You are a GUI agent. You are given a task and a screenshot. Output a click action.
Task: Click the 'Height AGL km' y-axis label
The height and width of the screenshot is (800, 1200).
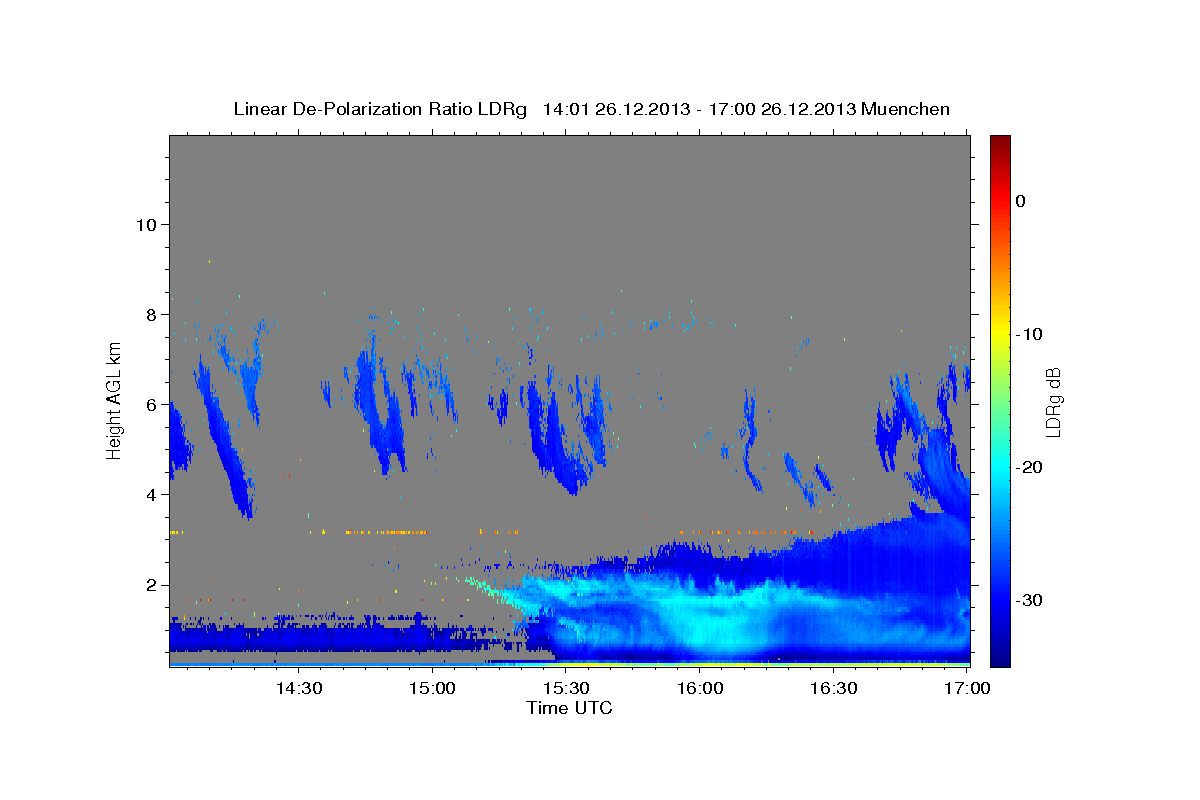pos(114,401)
